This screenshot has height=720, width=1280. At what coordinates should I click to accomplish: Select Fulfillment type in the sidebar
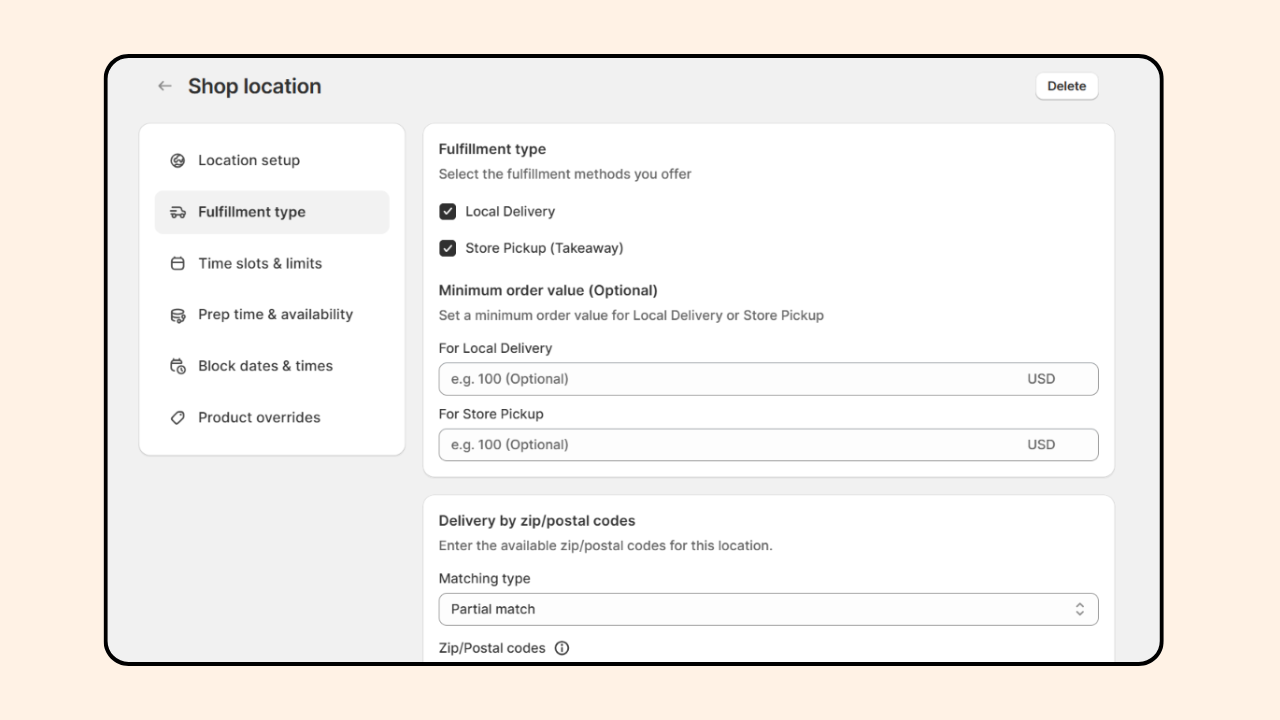tap(272, 212)
